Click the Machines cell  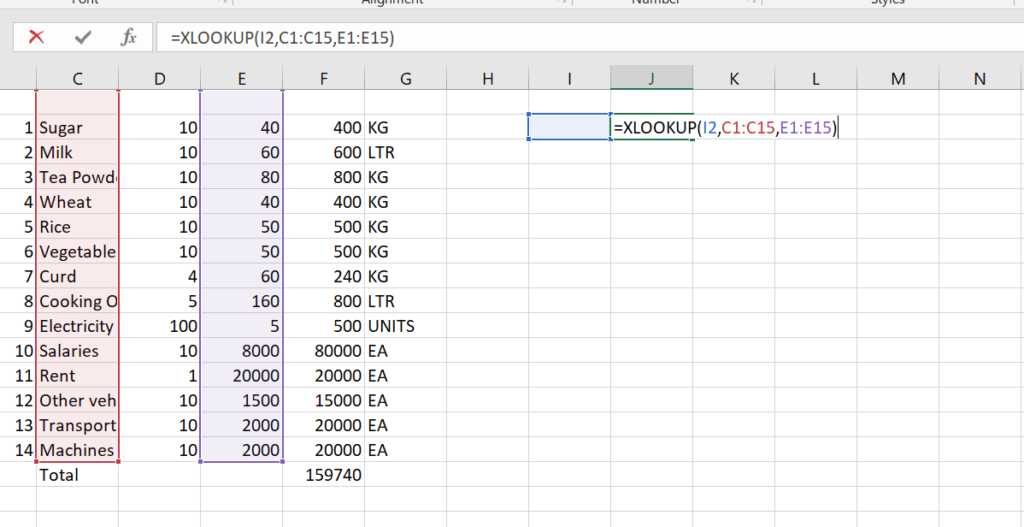tap(78, 450)
